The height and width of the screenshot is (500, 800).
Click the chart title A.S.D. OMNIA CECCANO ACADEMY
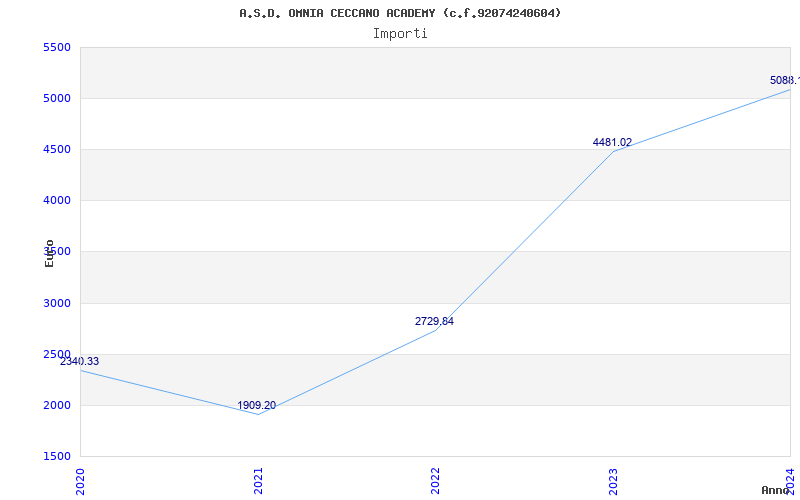pos(400,13)
